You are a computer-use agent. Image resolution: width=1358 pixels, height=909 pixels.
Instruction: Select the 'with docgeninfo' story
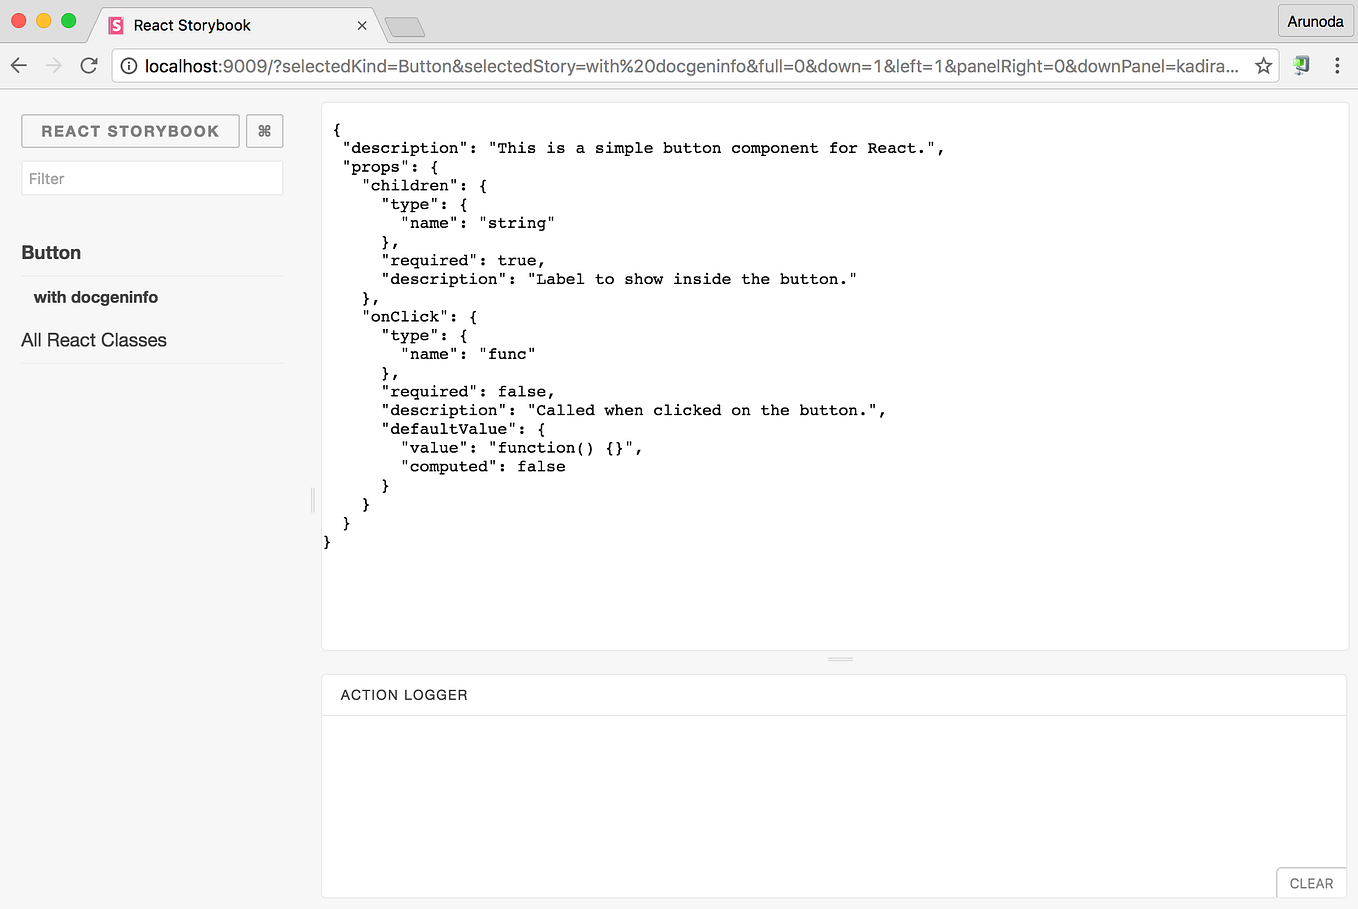[96, 297]
